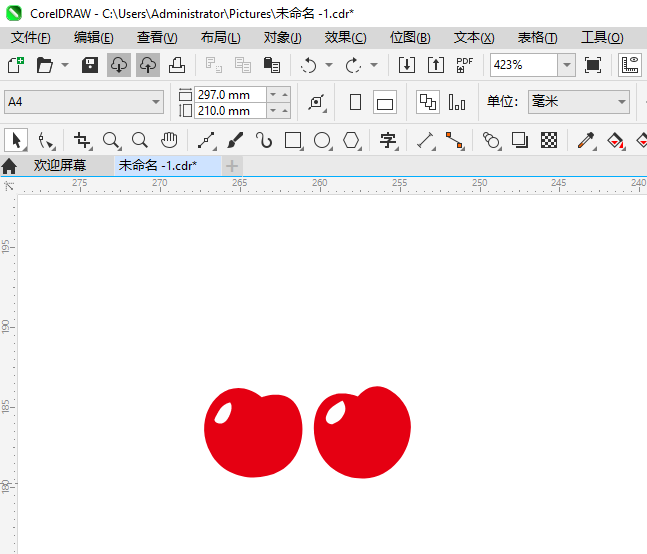This screenshot has width=647, height=554.
Task: Set portrait page orientation
Action: pyautogui.click(x=355, y=102)
